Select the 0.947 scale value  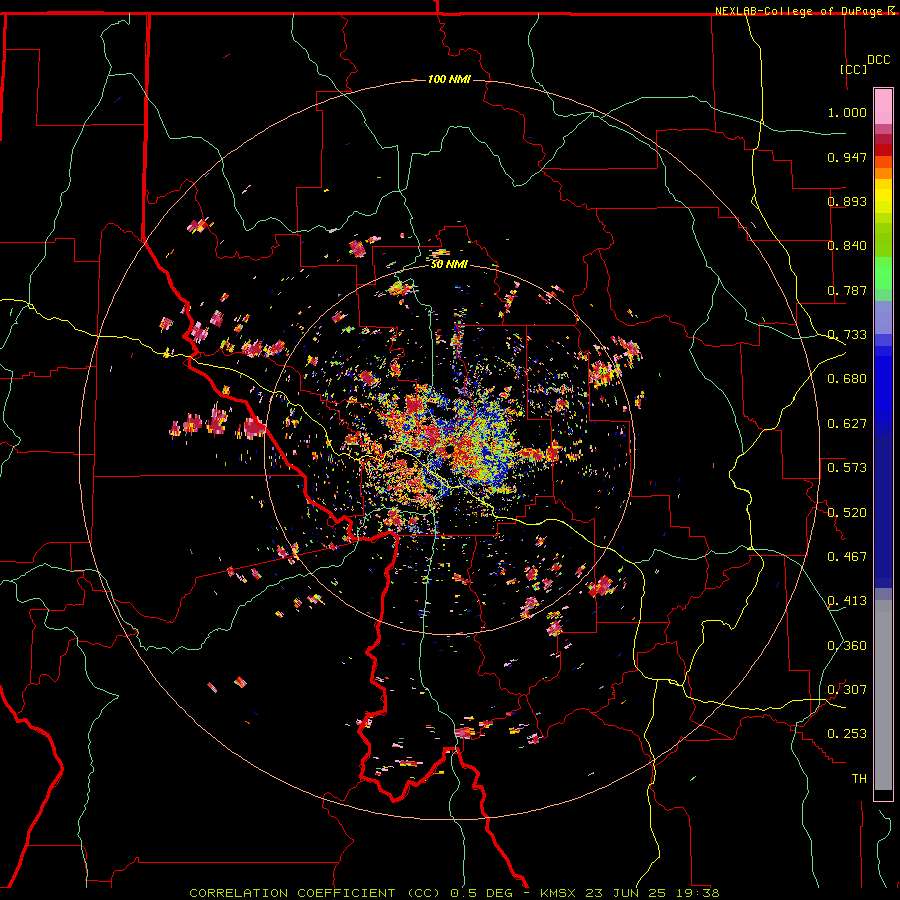tap(847, 157)
